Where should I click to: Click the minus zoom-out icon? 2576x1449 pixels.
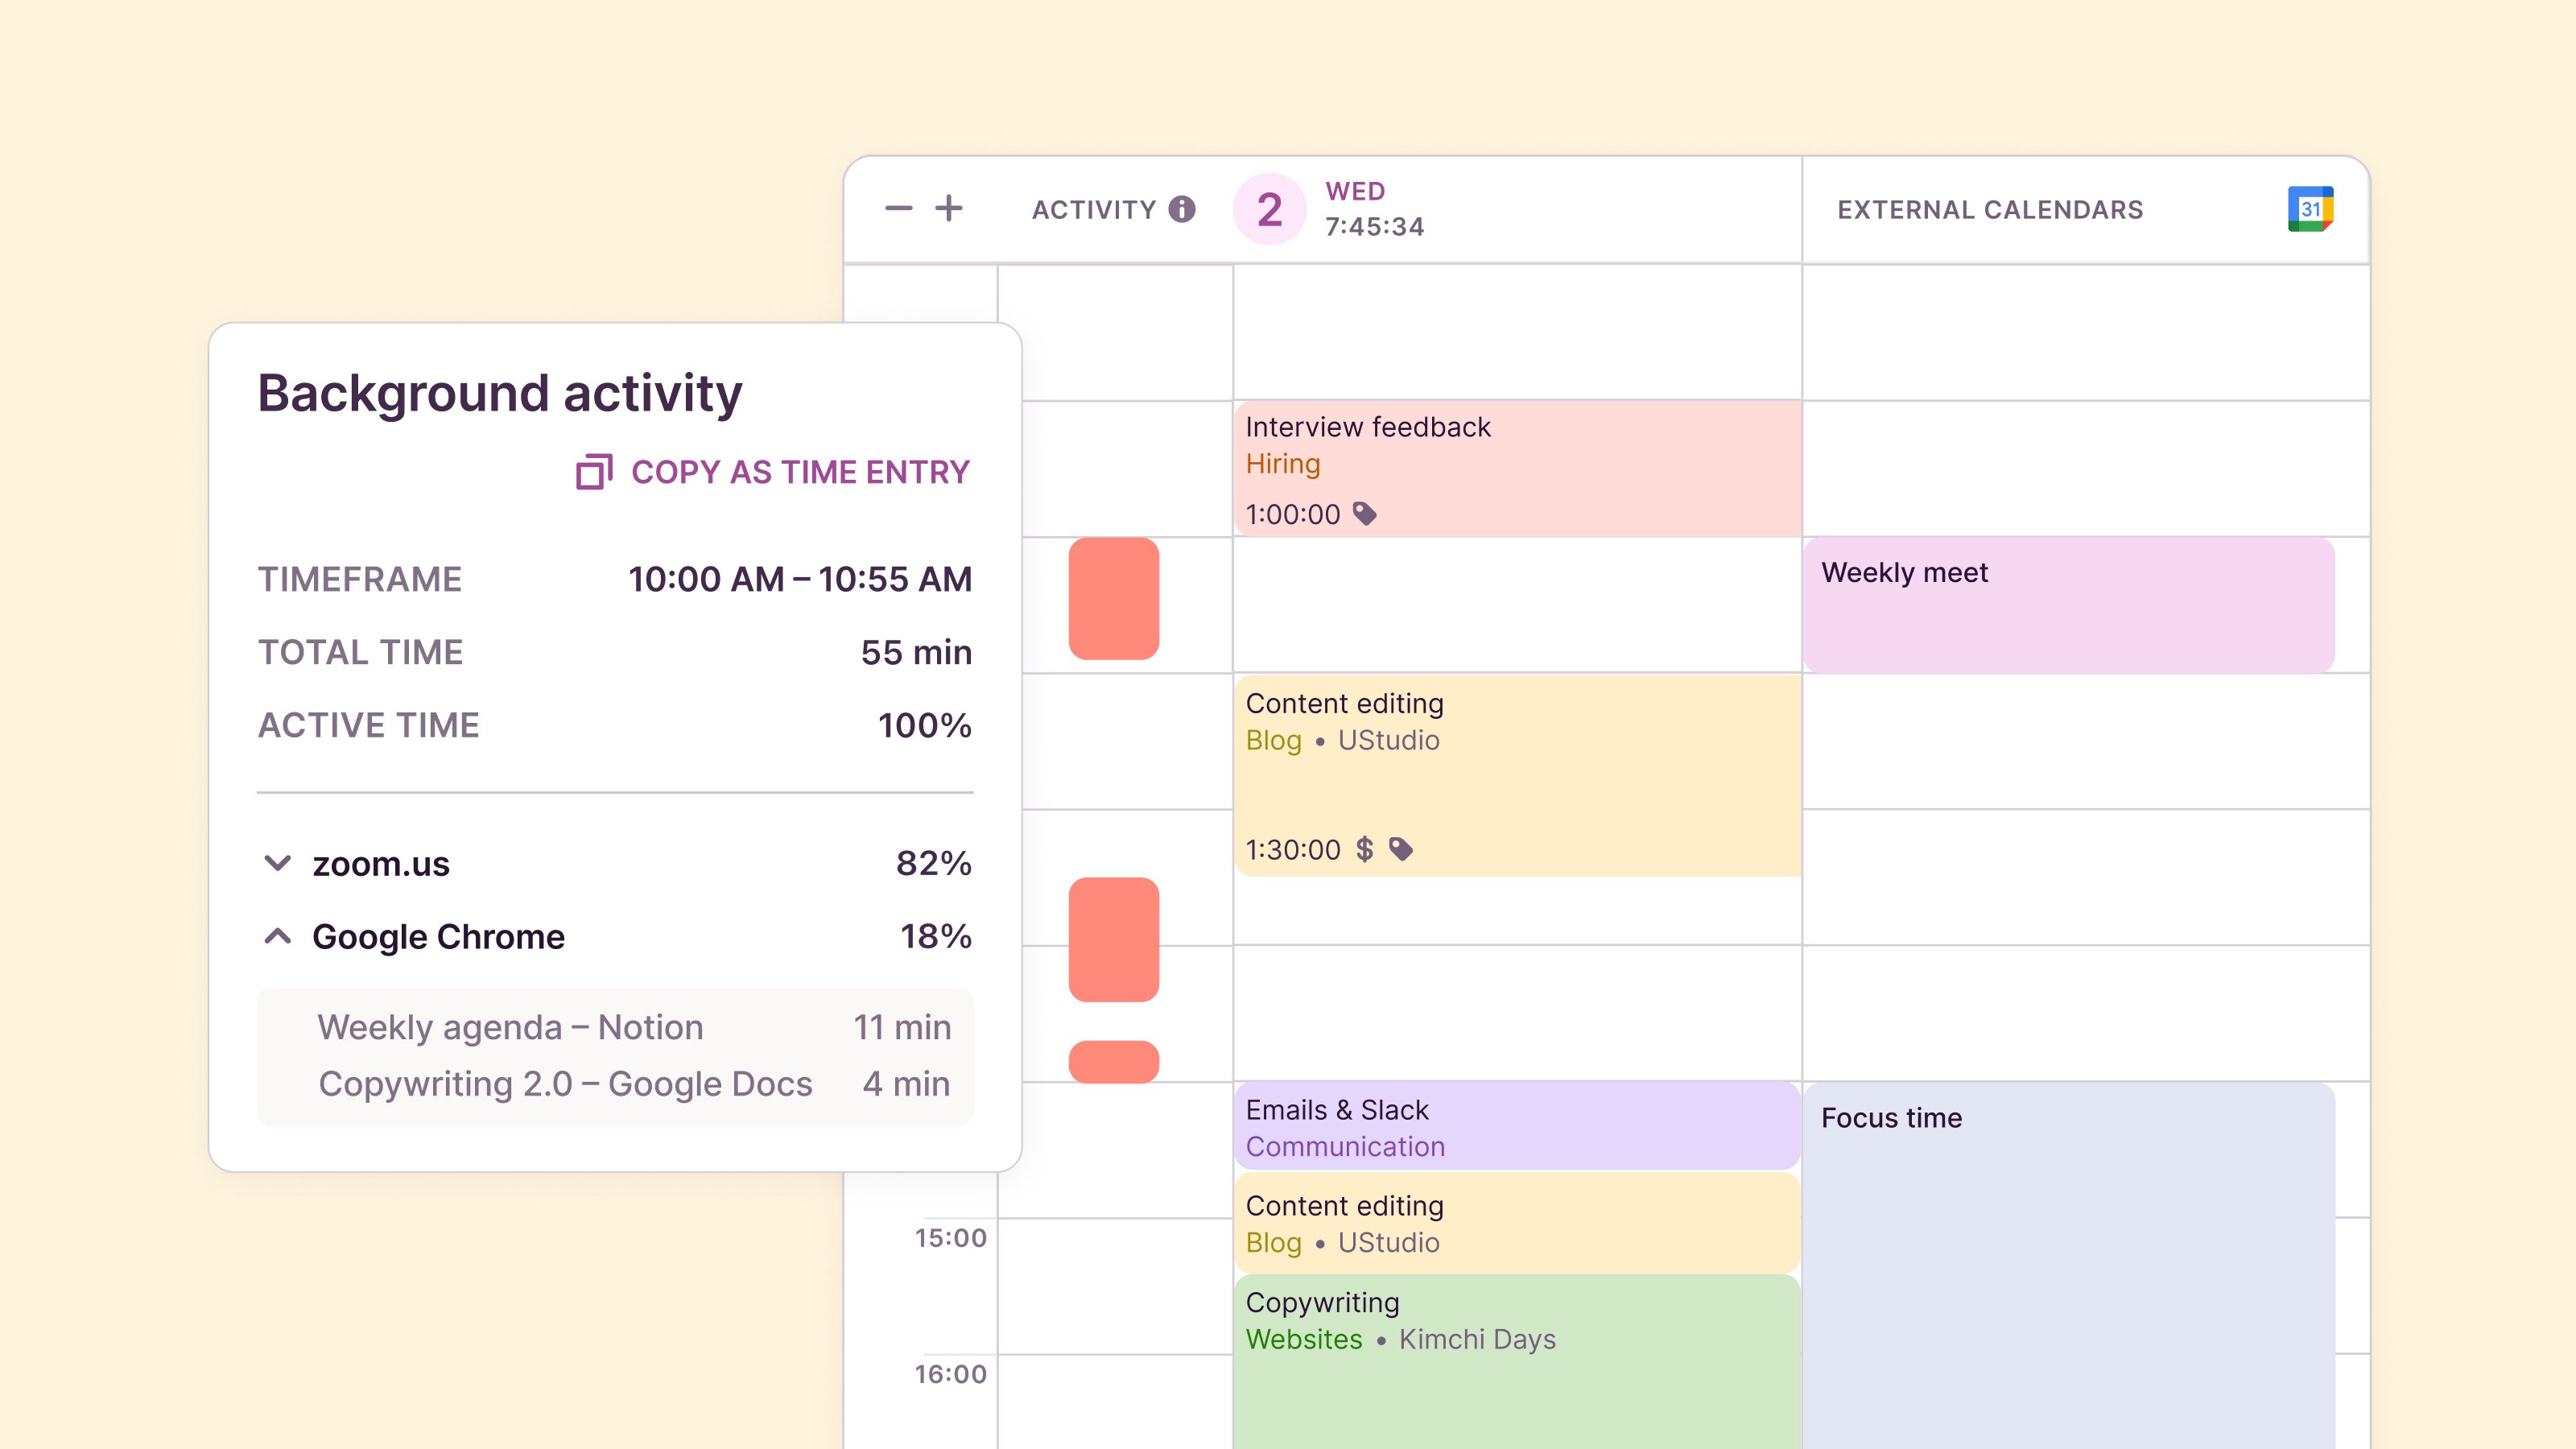point(898,209)
